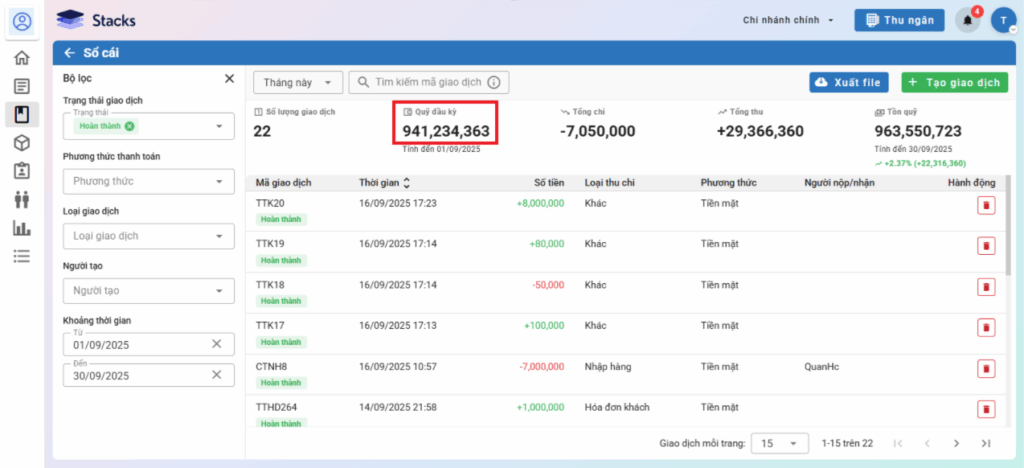Viewport: 1024px width, 468px height.
Task: Open the rows per page dropdown
Action: pos(781,443)
